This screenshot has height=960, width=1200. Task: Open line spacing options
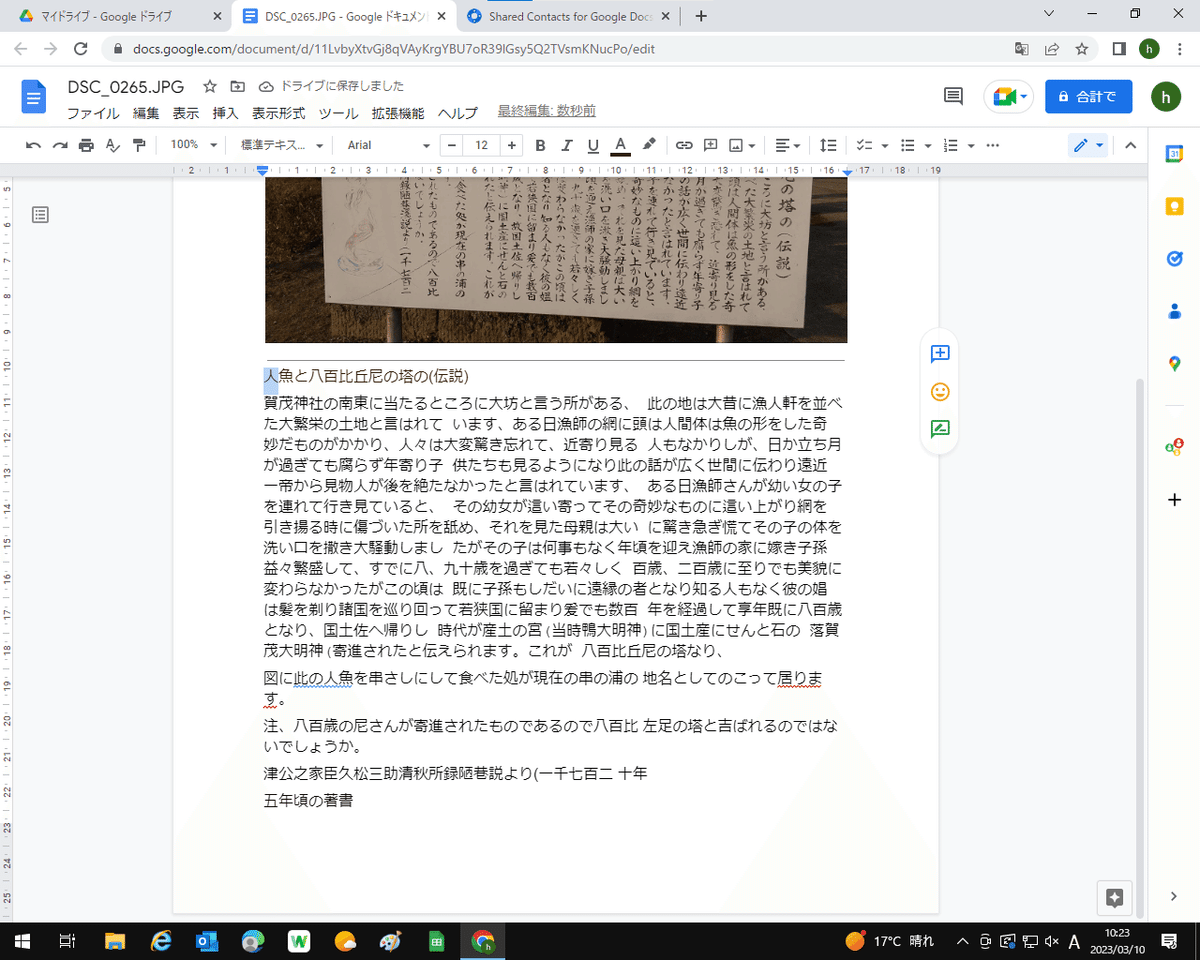(x=829, y=145)
